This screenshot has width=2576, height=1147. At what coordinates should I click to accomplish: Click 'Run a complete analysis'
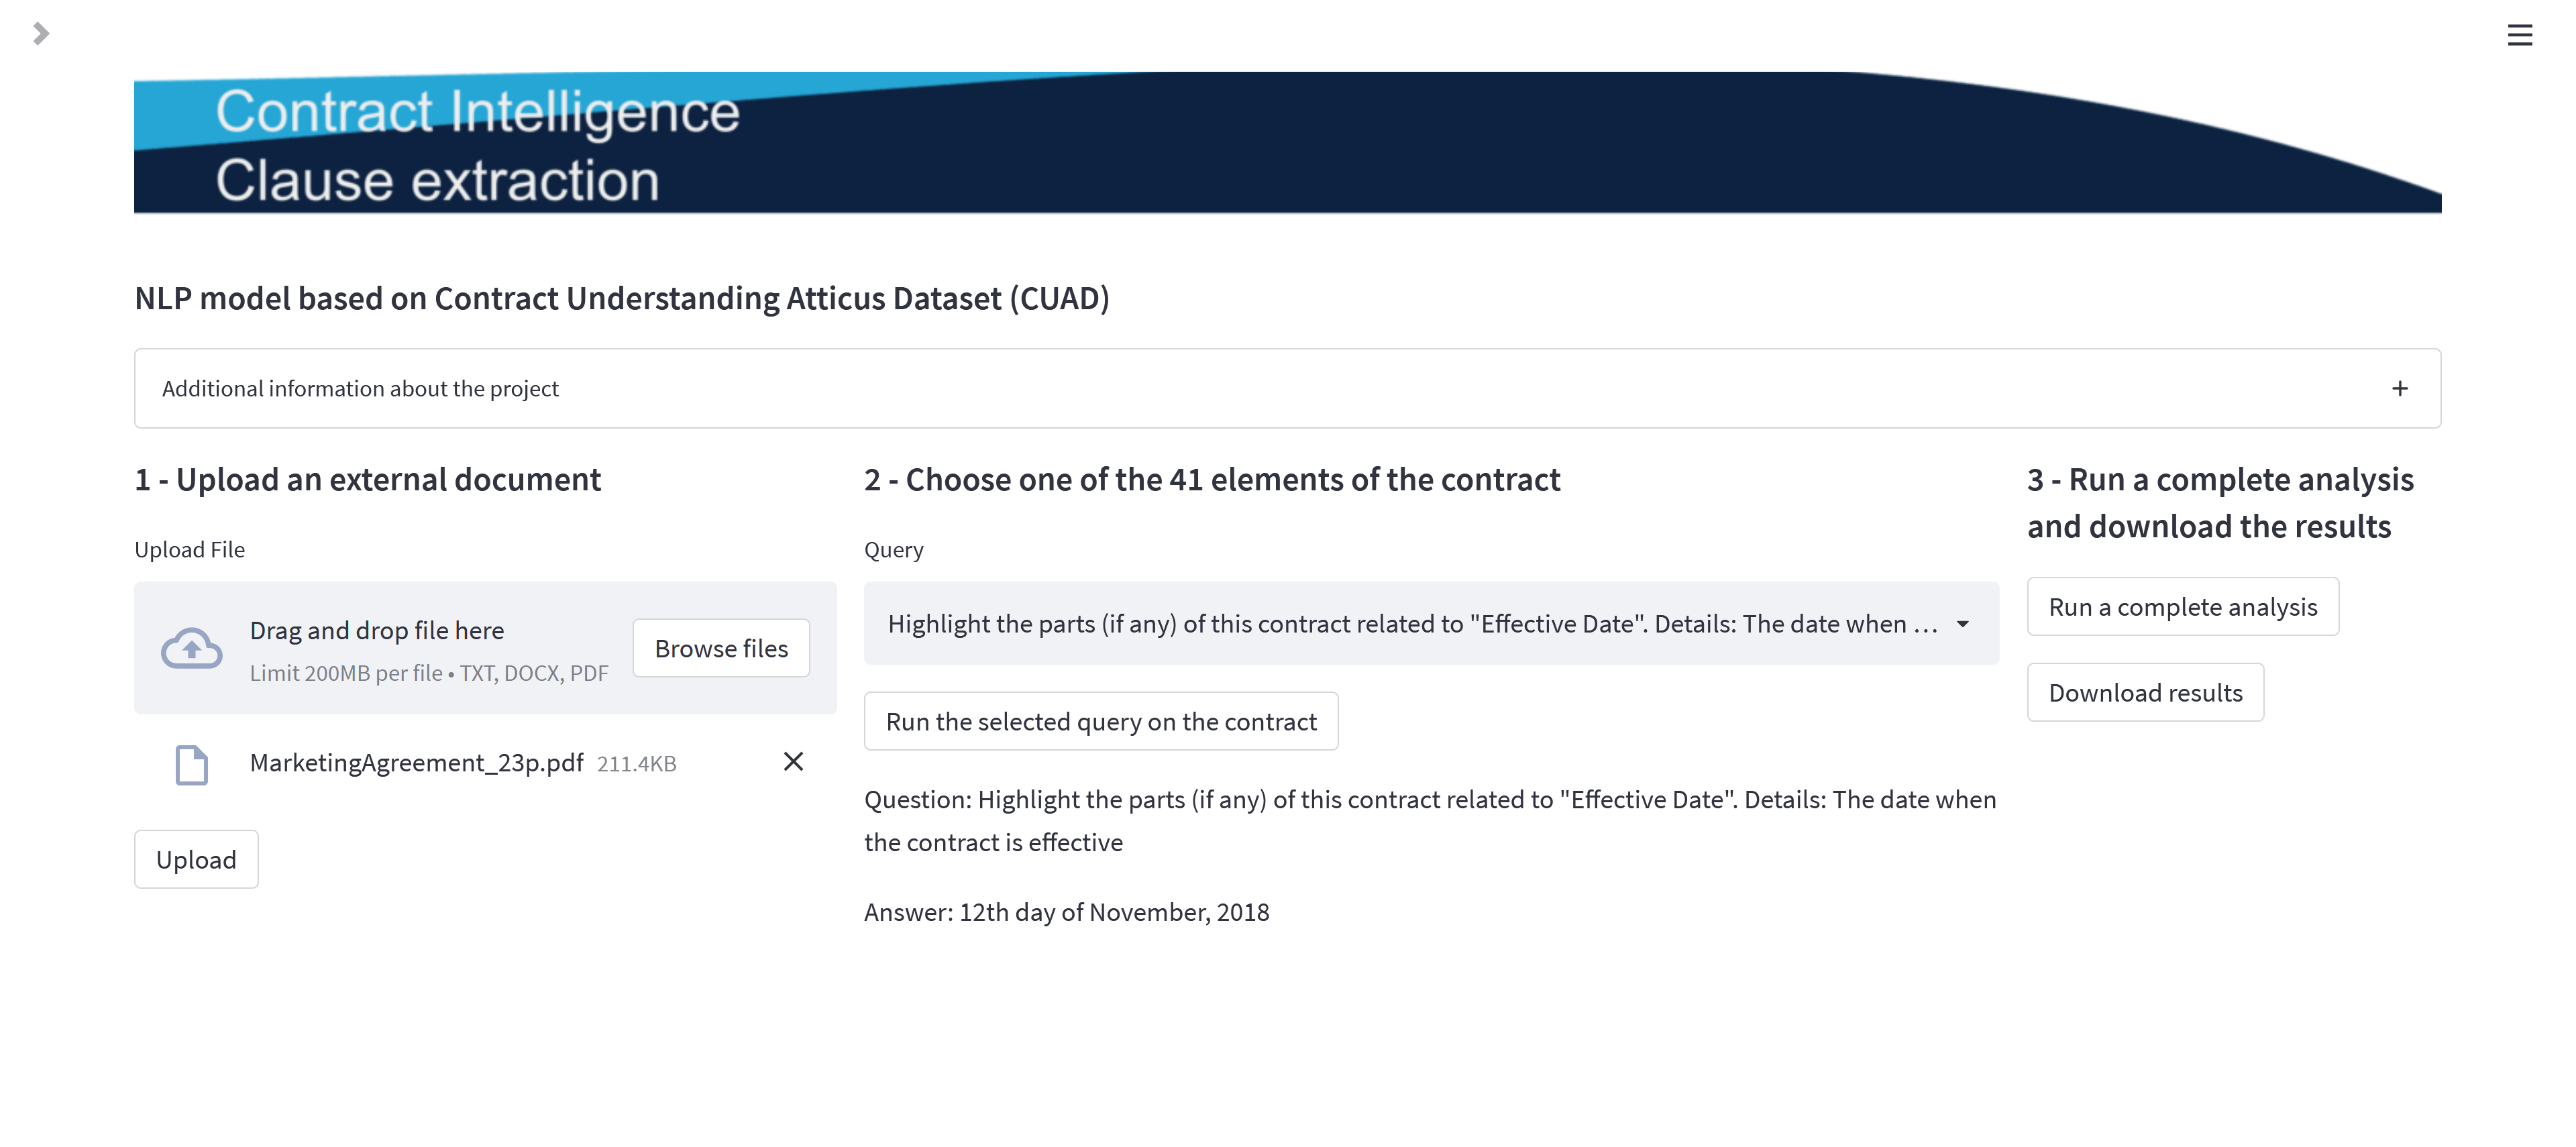click(x=2183, y=606)
